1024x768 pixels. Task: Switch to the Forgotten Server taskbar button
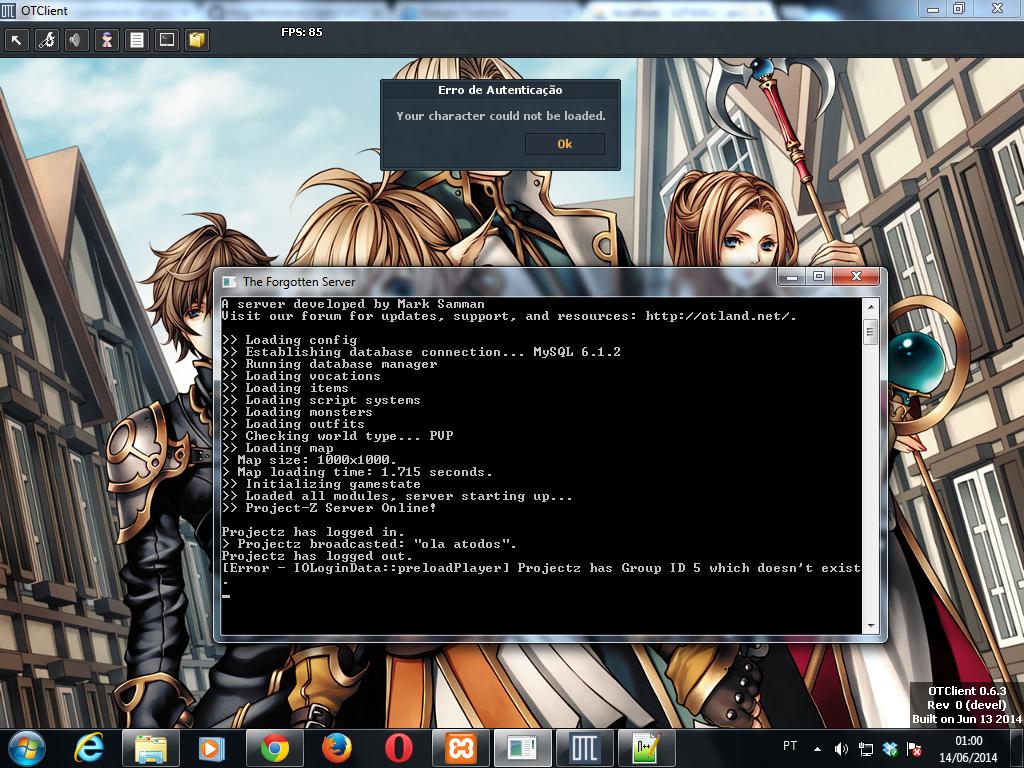[522, 748]
